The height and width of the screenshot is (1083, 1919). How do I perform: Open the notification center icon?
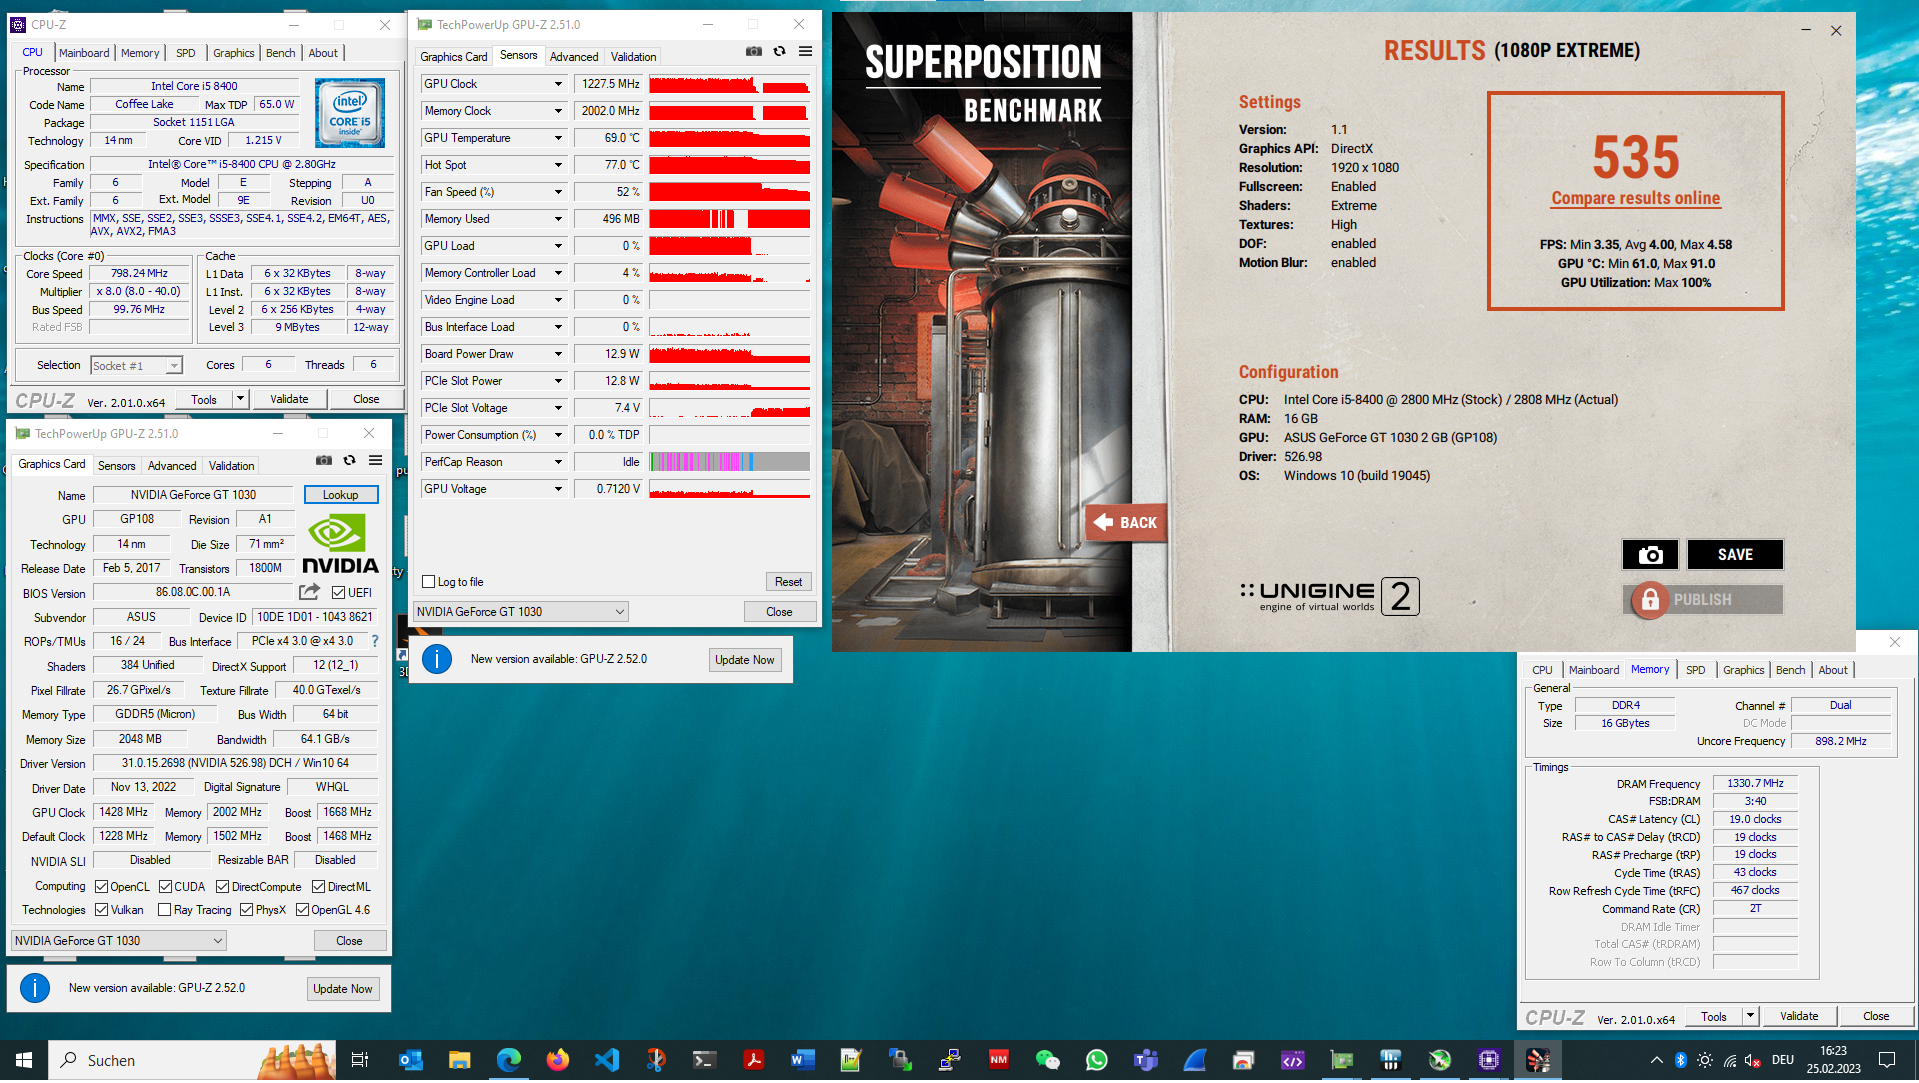[1886, 1060]
